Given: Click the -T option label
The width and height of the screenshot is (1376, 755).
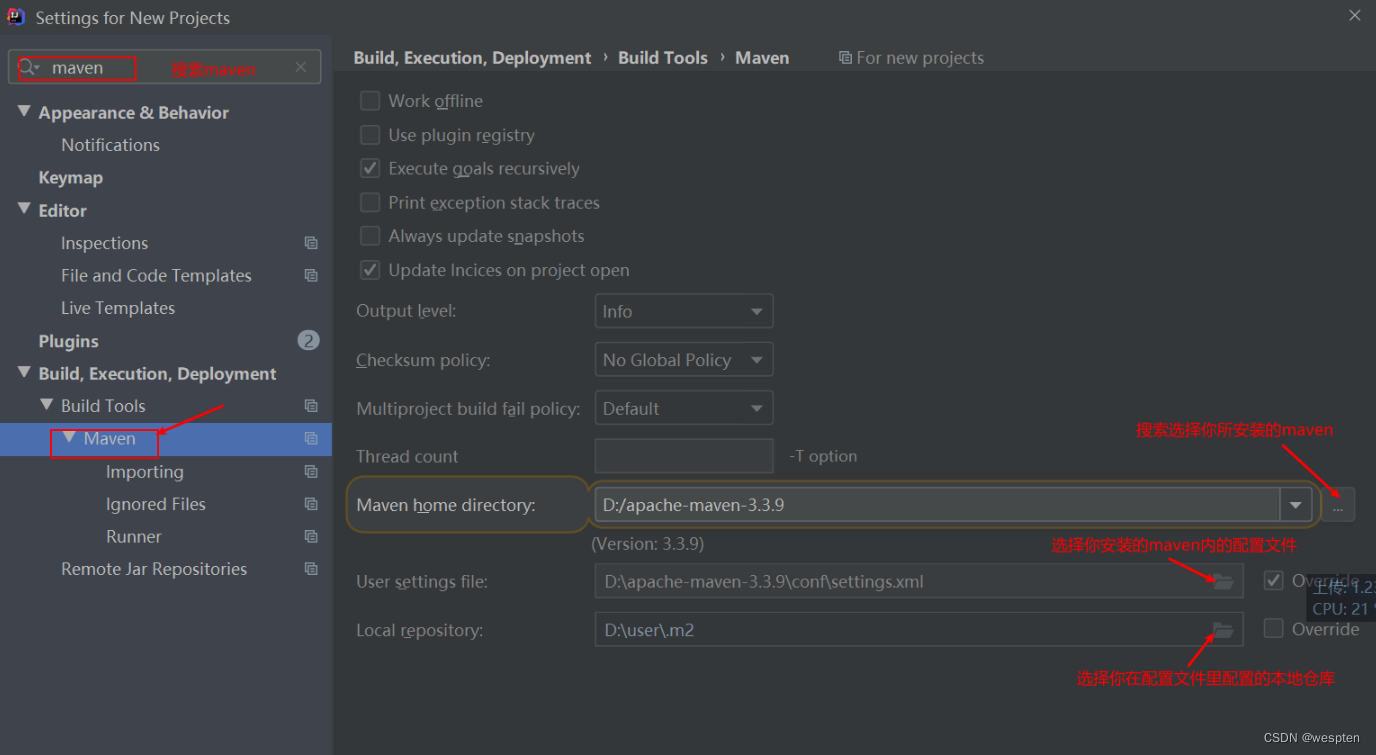Looking at the screenshot, I should coord(823,456).
